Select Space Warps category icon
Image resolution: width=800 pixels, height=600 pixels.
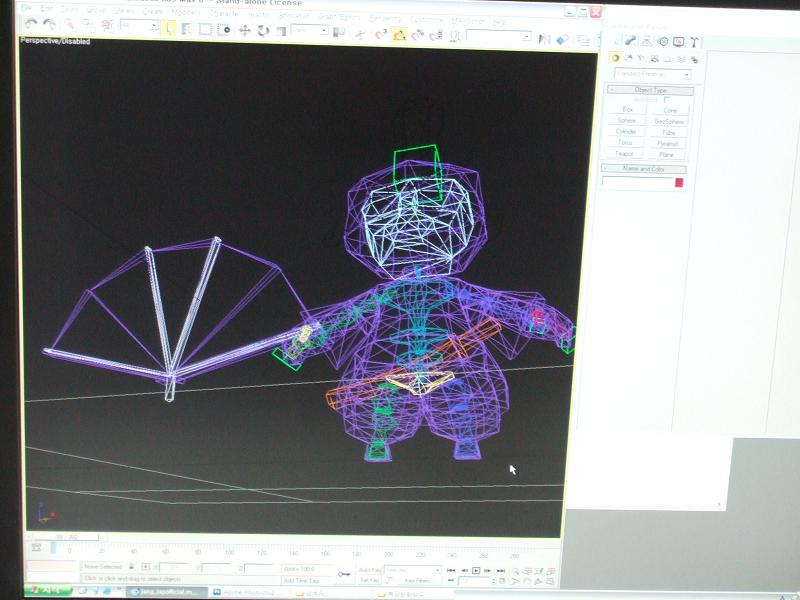pos(681,59)
